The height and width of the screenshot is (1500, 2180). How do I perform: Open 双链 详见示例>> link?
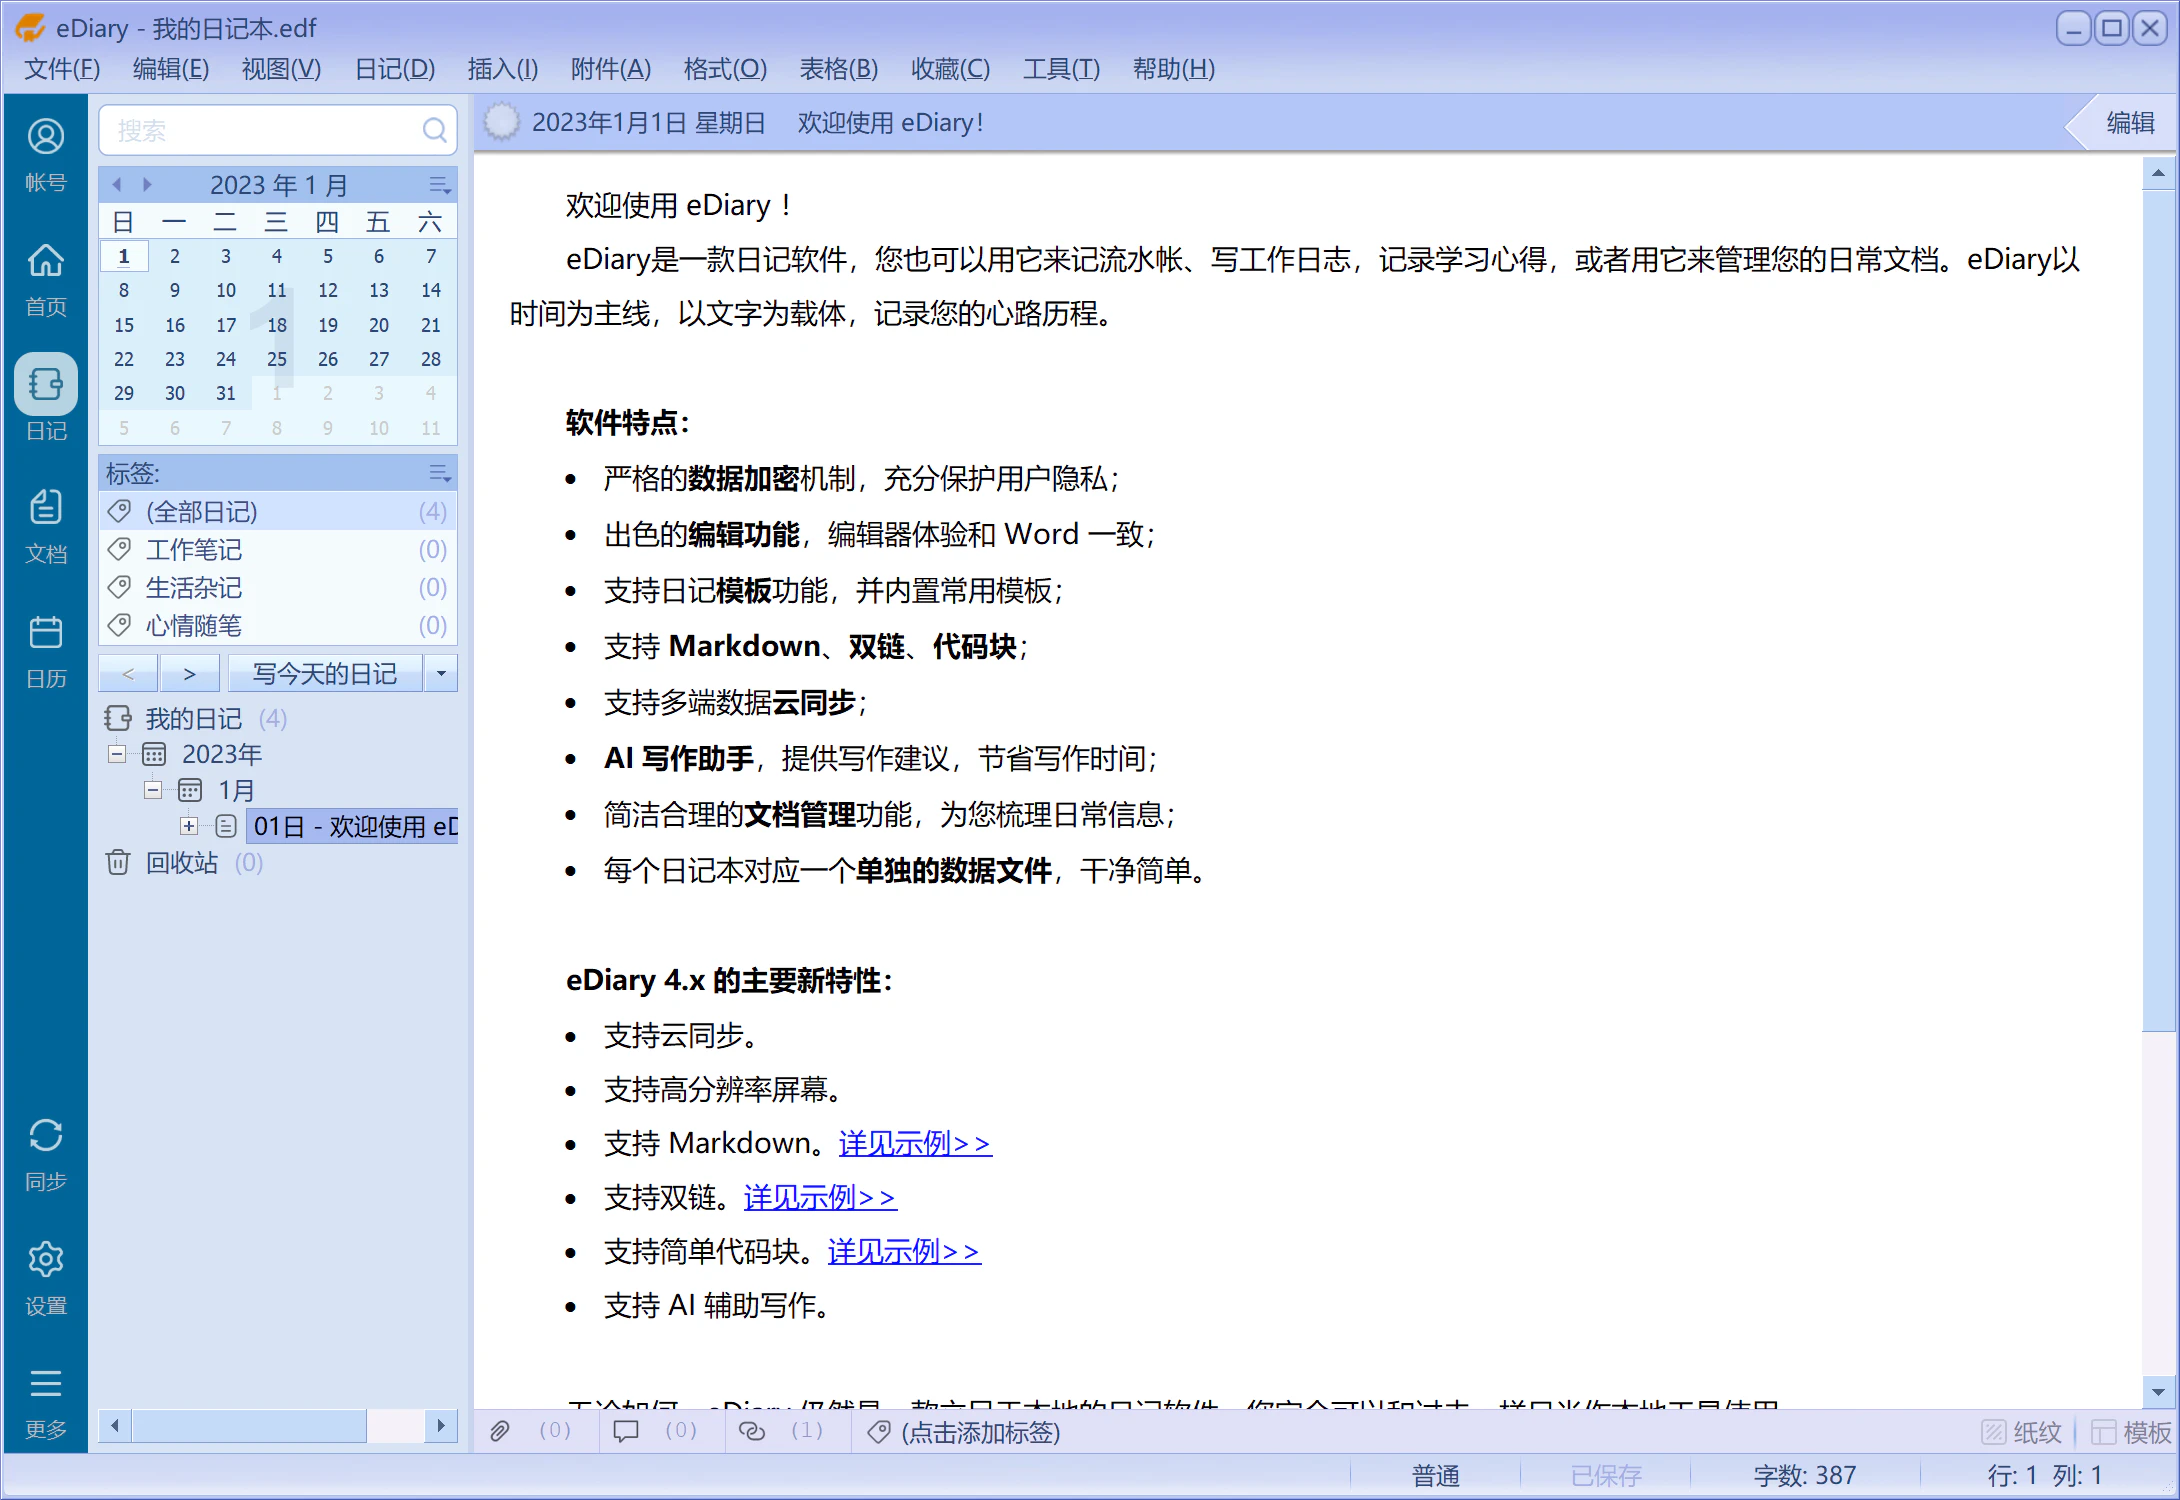coord(820,1197)
